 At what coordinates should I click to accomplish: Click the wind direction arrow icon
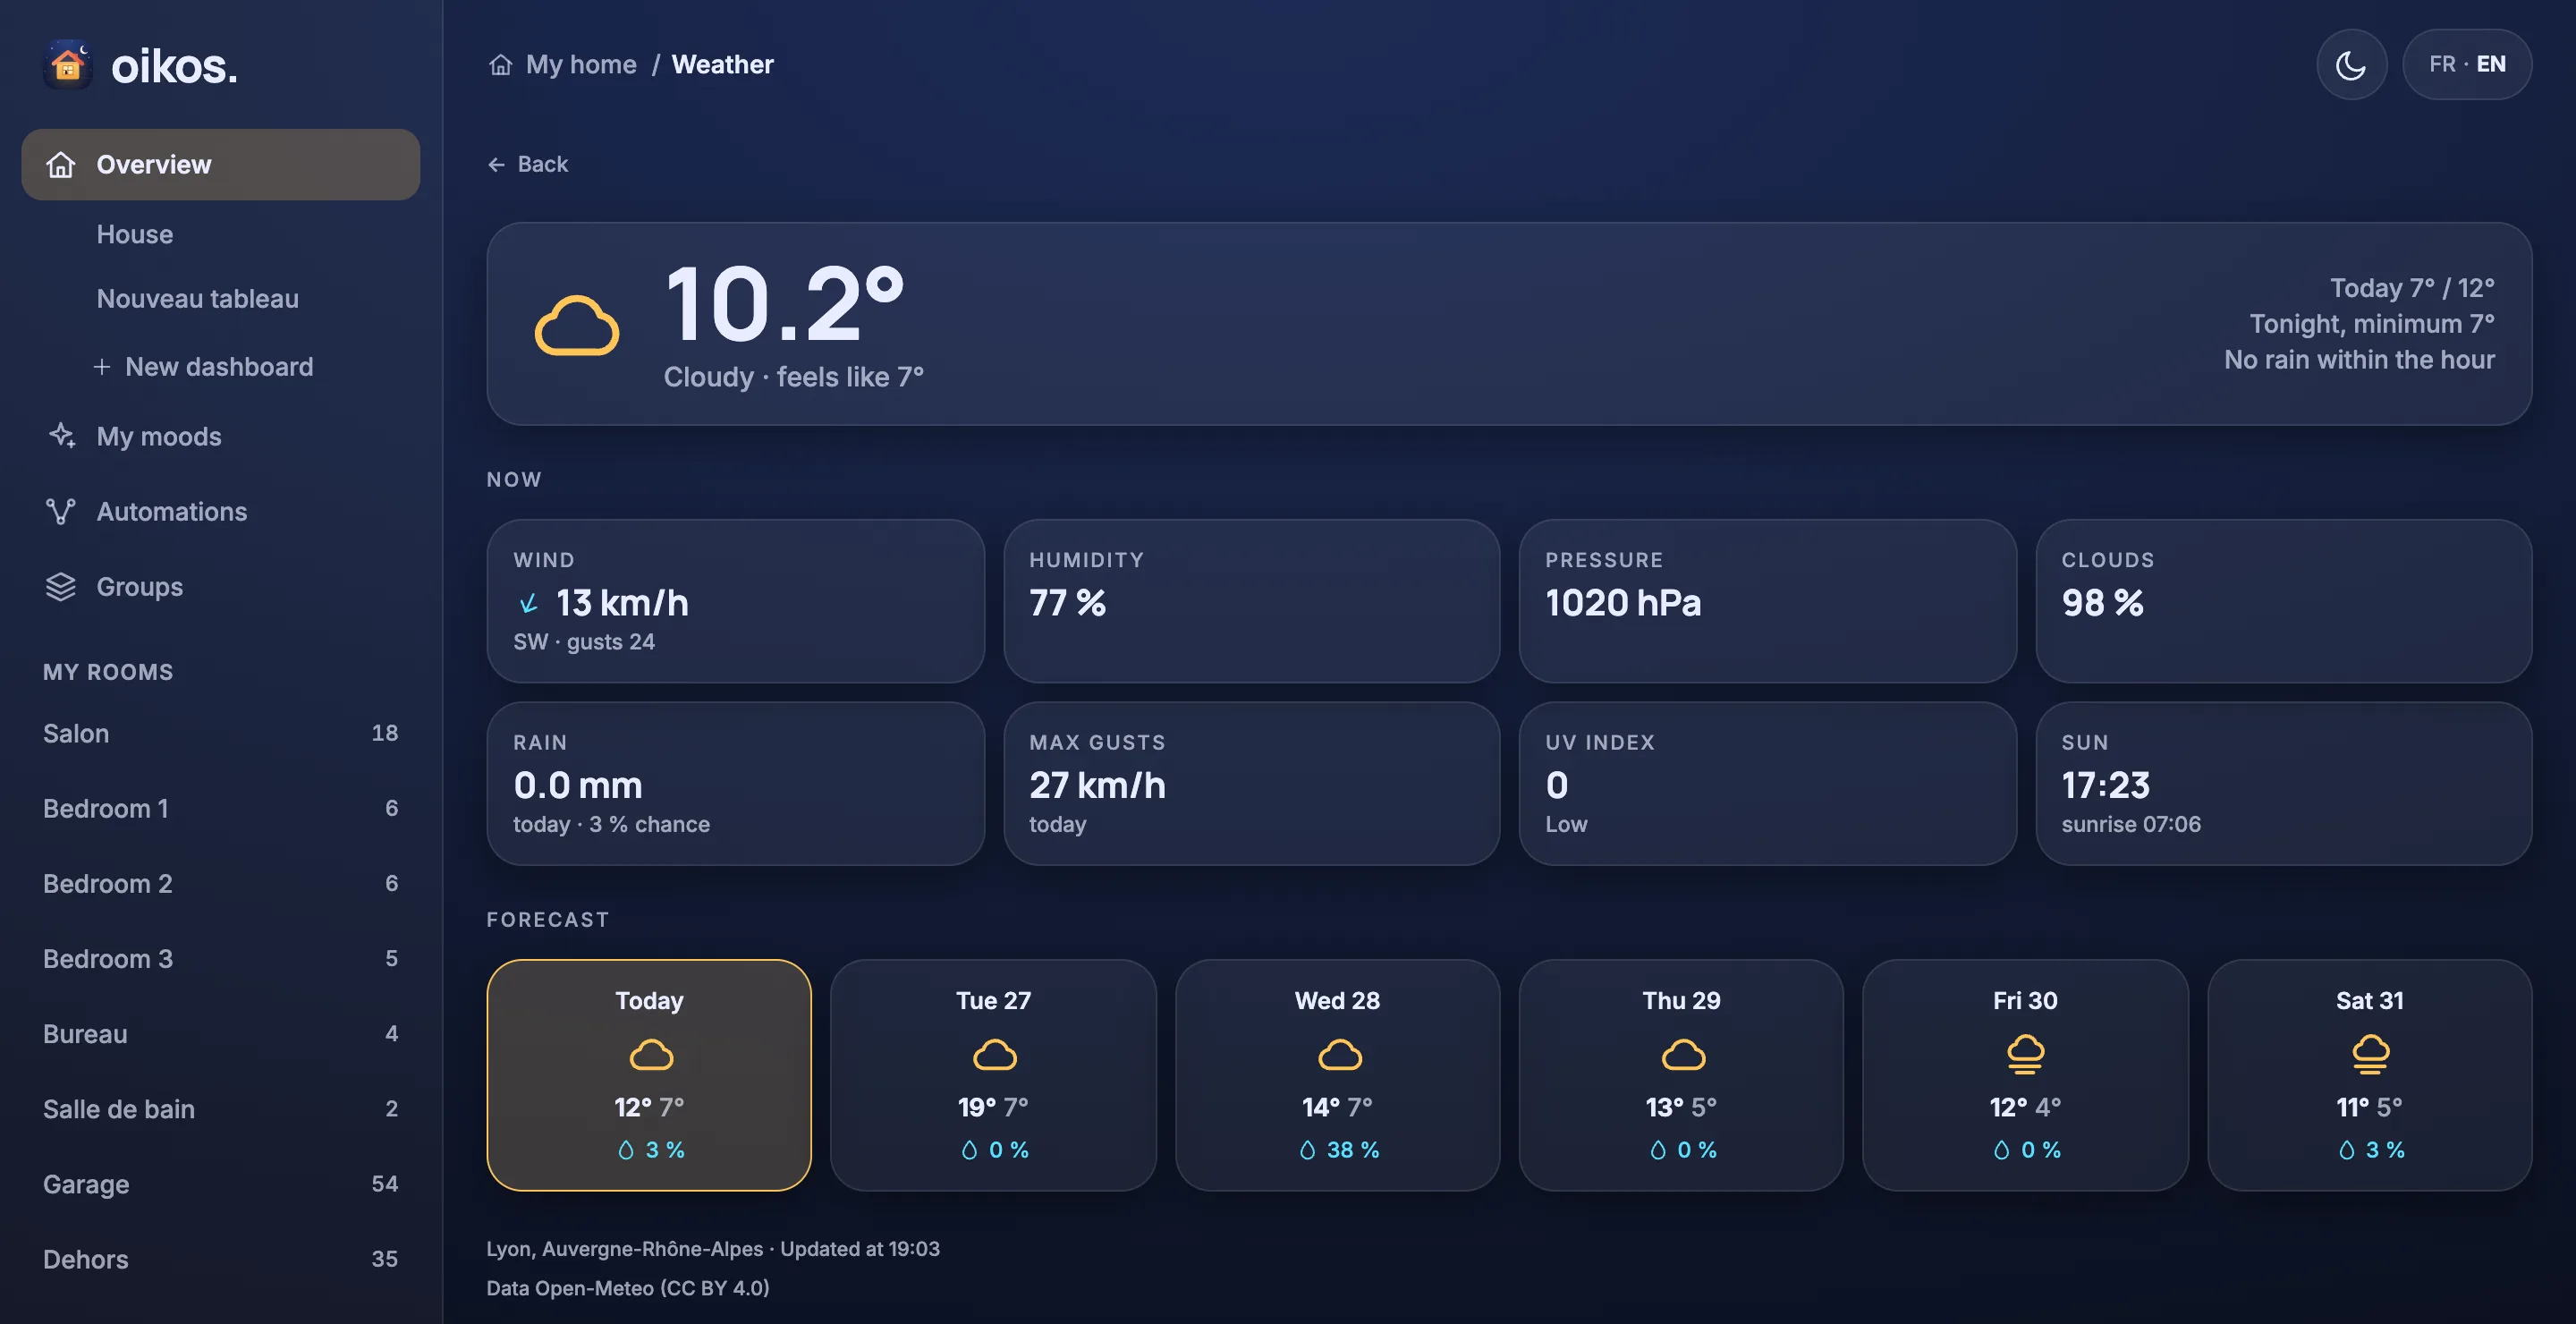528,603
